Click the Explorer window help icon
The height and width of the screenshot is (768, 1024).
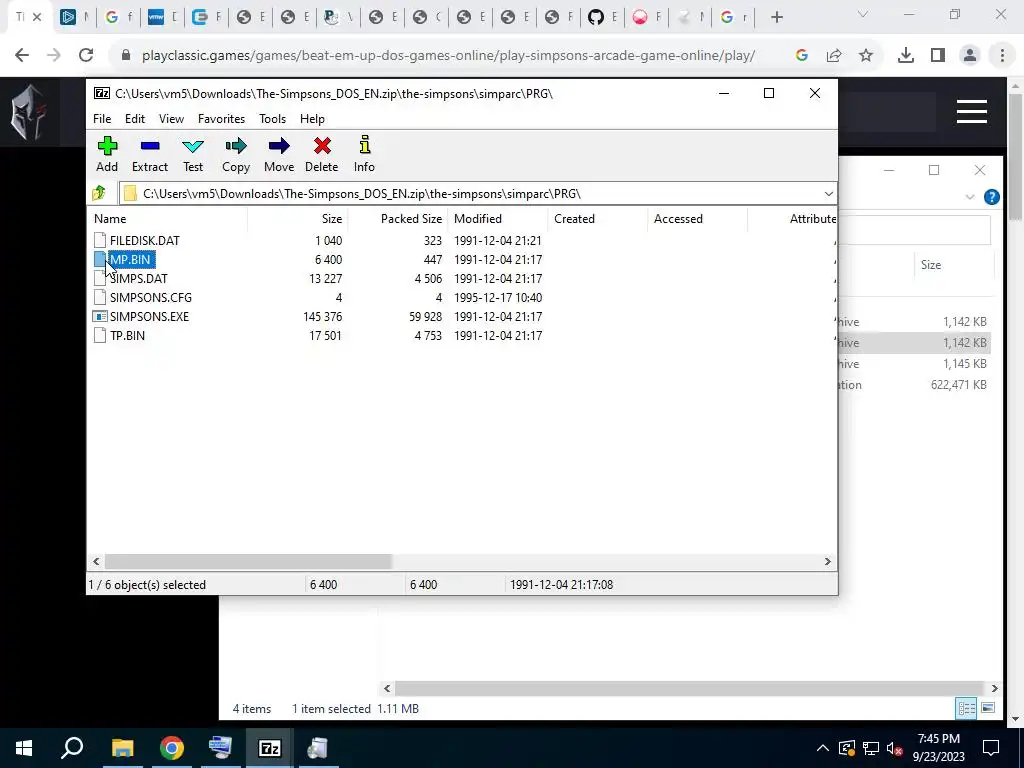pyautogui.click(x=991, y=197)
